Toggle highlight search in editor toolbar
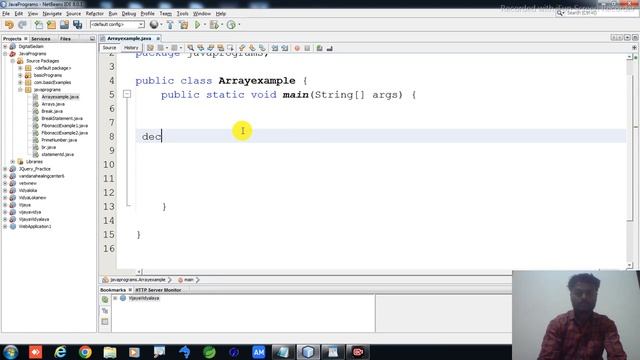Image resolution: width=640 pixels, height=360 pixels. pos(220,48)
